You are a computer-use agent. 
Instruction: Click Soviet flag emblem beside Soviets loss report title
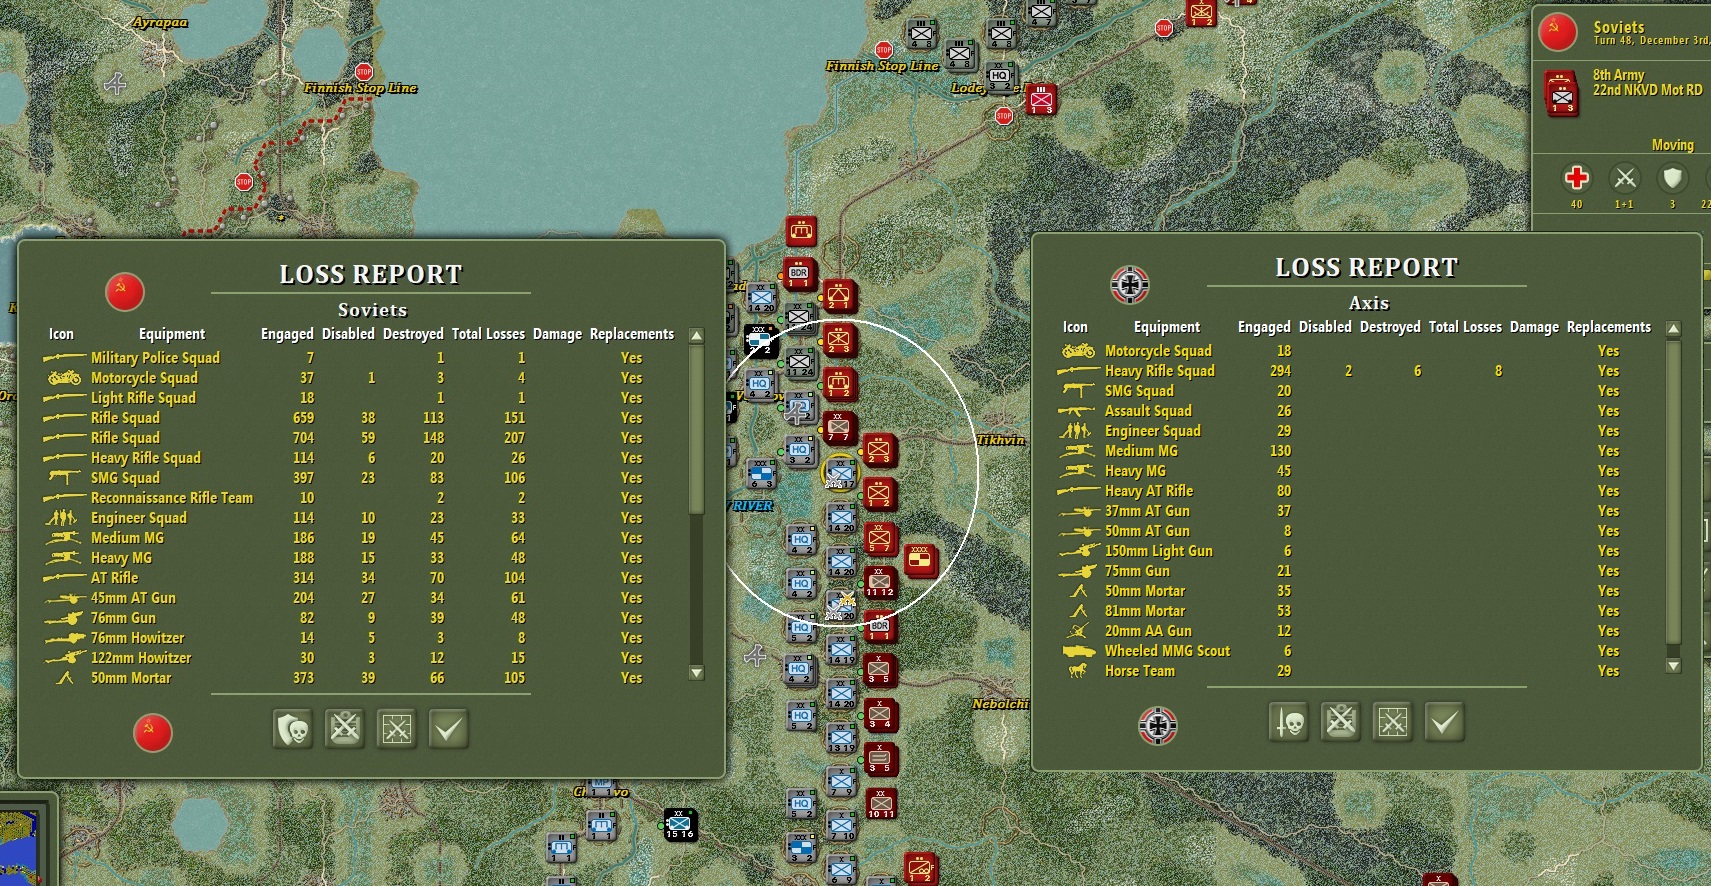pos(125,292)
